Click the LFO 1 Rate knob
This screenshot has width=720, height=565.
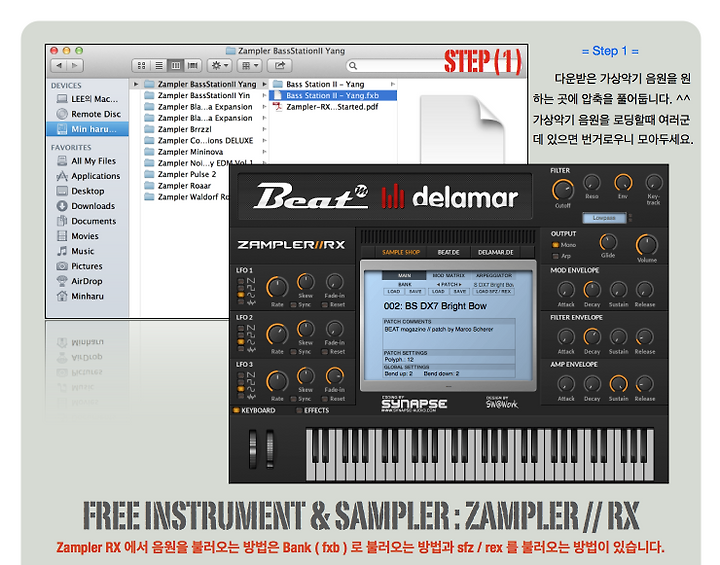coord(277,288)
